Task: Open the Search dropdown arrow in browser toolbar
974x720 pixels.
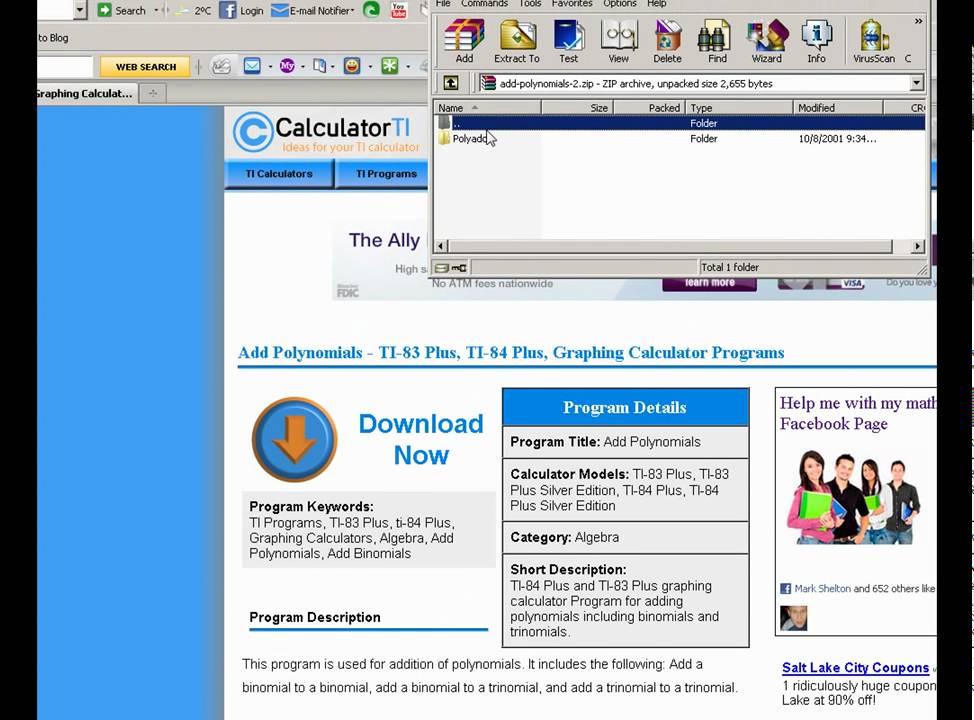Action: point(156,10)
